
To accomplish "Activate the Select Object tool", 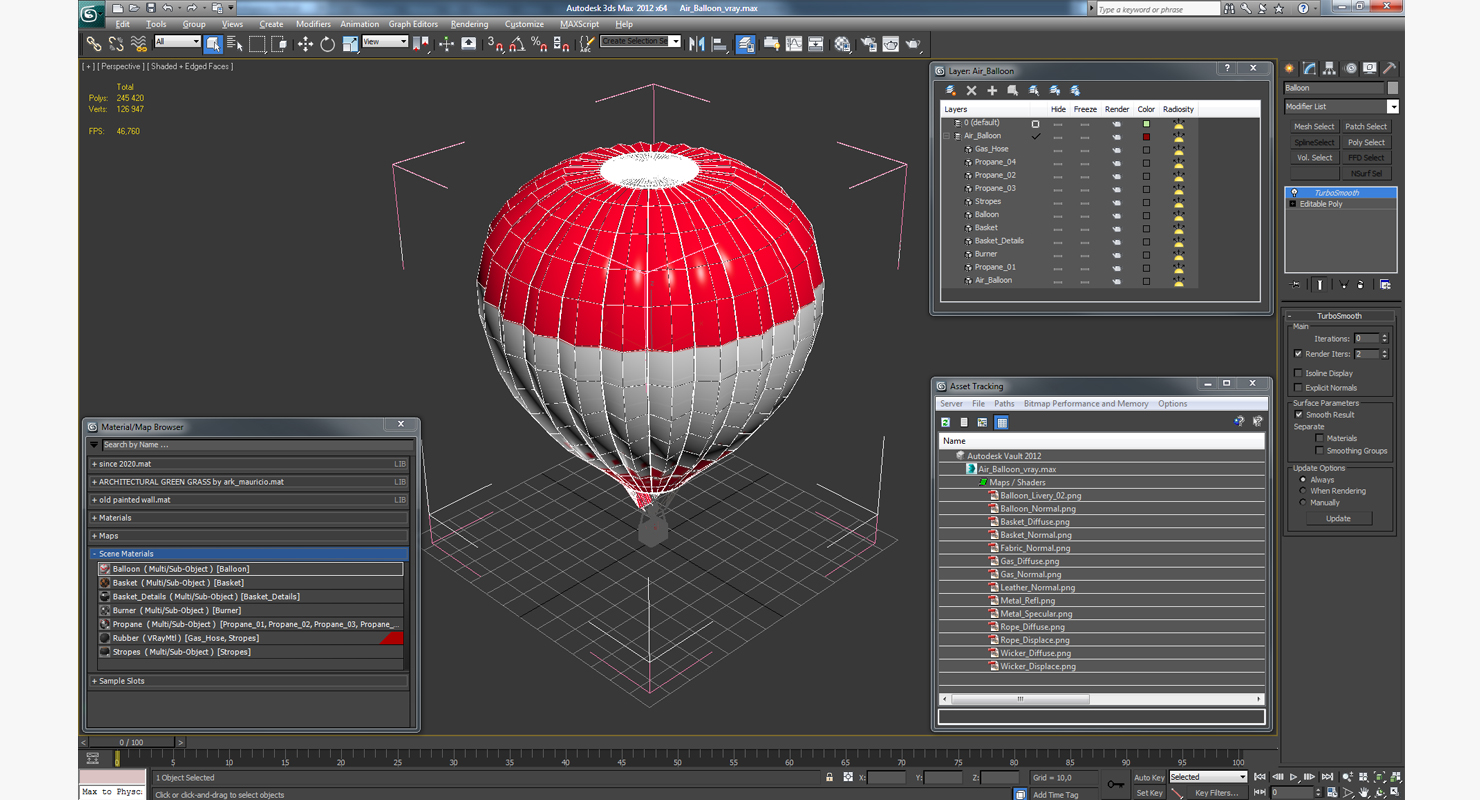I will [x=213, y=44].
